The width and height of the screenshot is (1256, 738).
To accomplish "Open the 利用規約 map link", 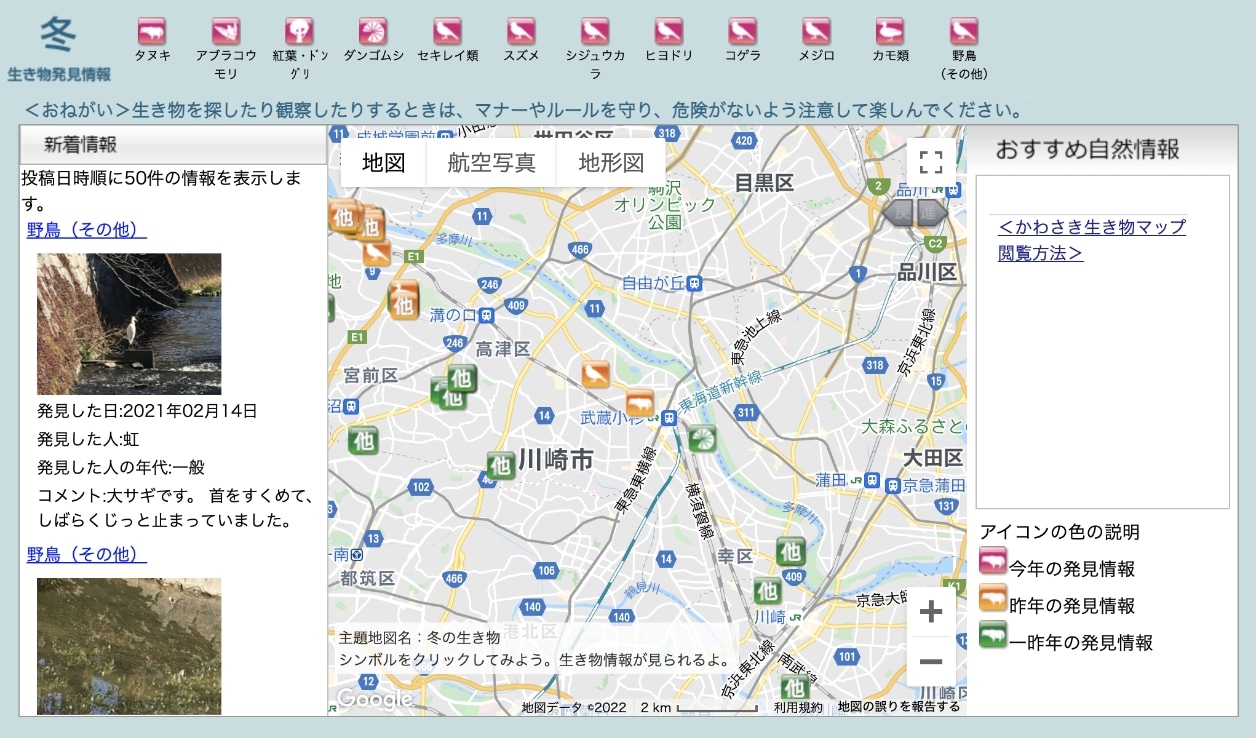I will (x=798, y=707).
